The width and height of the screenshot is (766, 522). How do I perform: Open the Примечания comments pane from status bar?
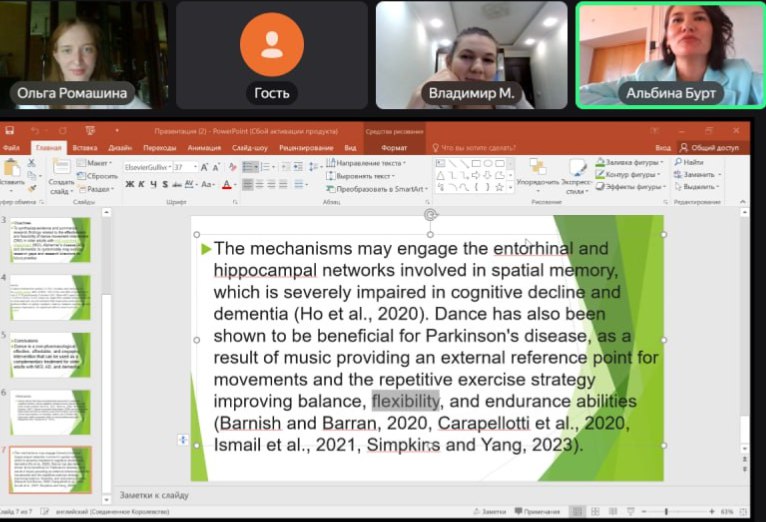coord(537,511)
